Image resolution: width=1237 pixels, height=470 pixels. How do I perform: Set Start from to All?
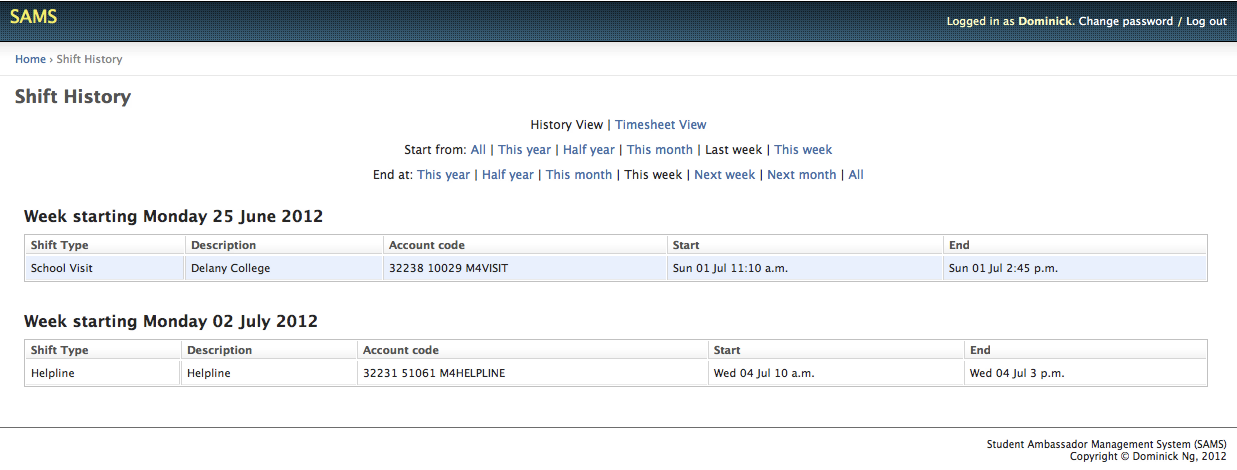point(478,150)
